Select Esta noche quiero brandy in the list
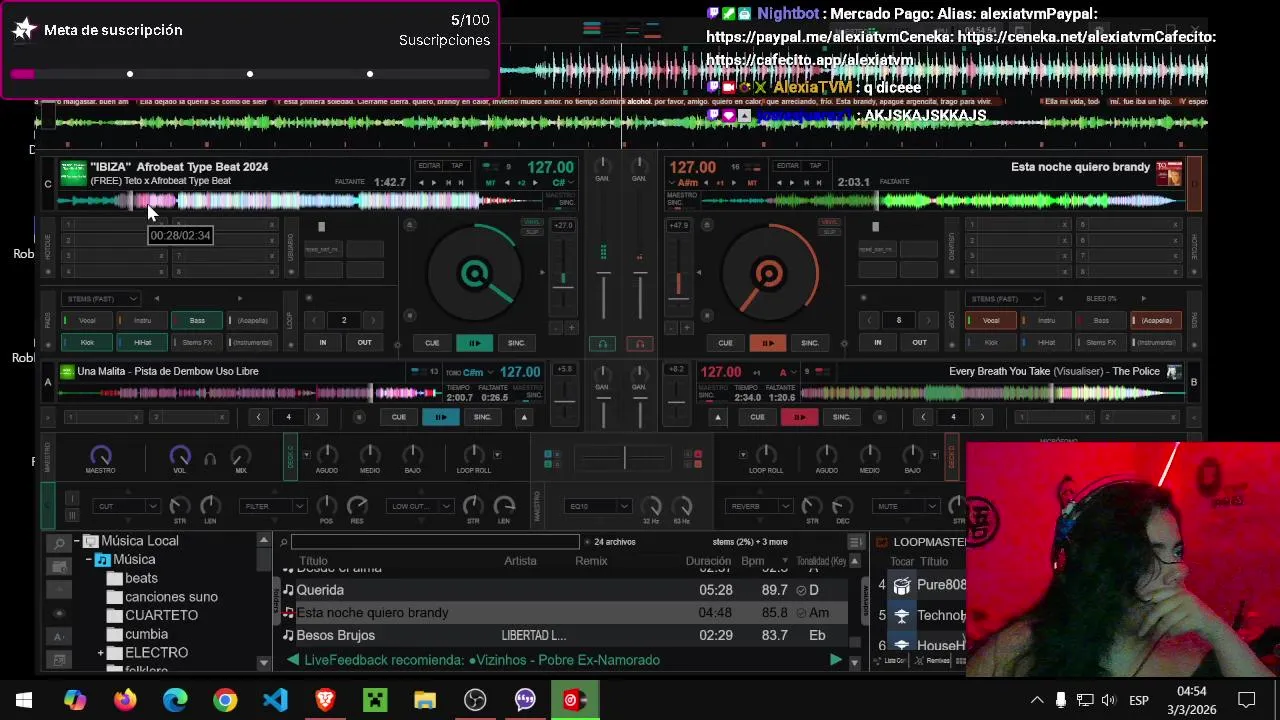Screen dimensions: 1280x720 click(565, 613)
